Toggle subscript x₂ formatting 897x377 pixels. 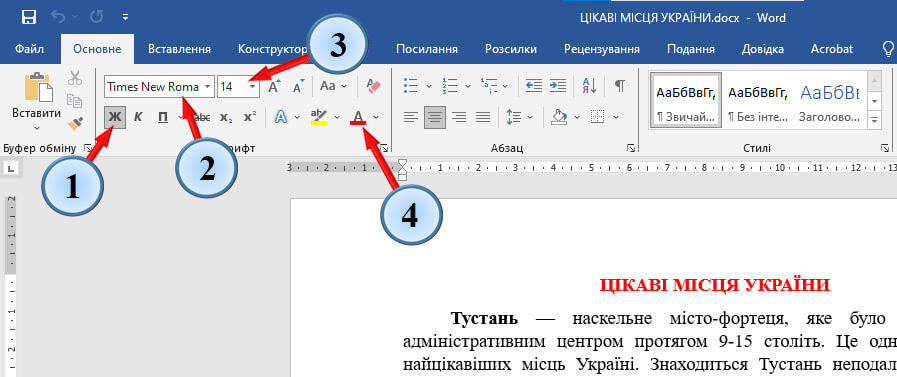(226, 117)
